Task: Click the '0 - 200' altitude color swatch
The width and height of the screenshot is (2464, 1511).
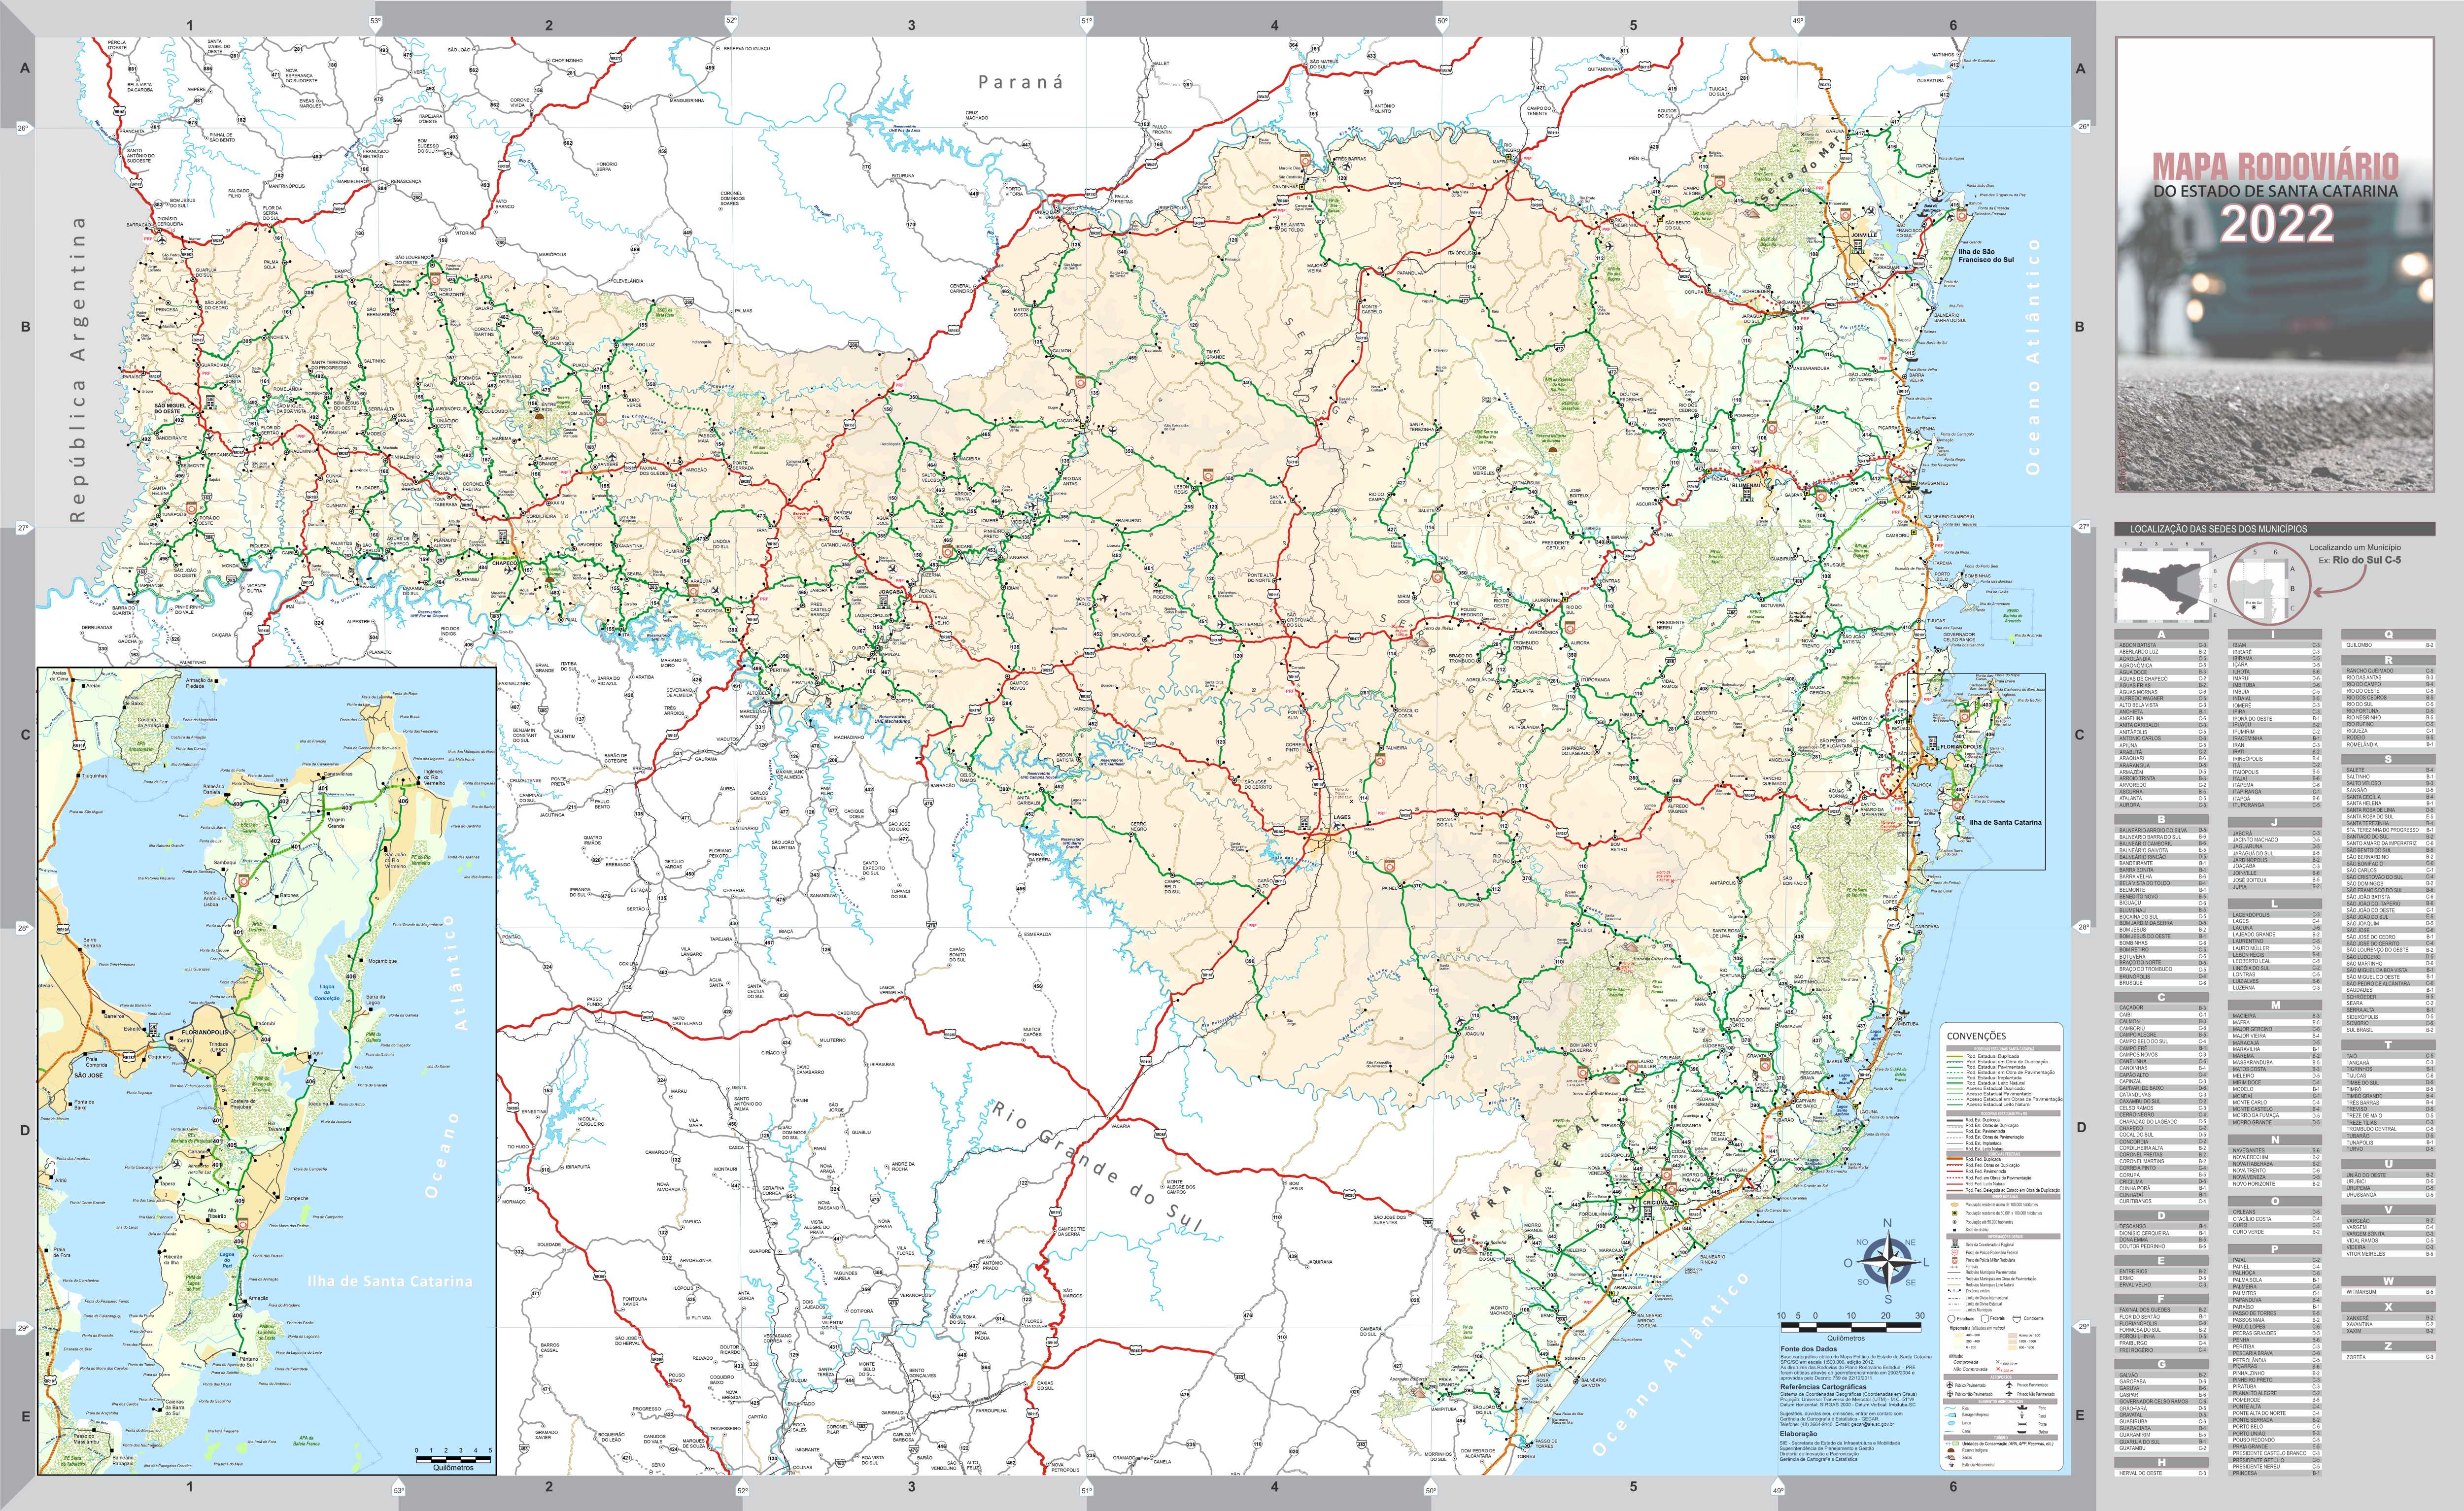Action: click(1959, 1348)
